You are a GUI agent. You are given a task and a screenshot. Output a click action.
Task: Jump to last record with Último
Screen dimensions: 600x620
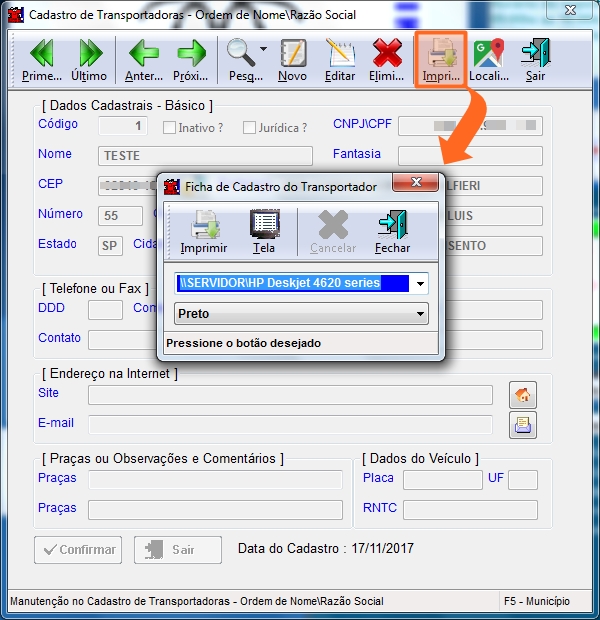89,59
